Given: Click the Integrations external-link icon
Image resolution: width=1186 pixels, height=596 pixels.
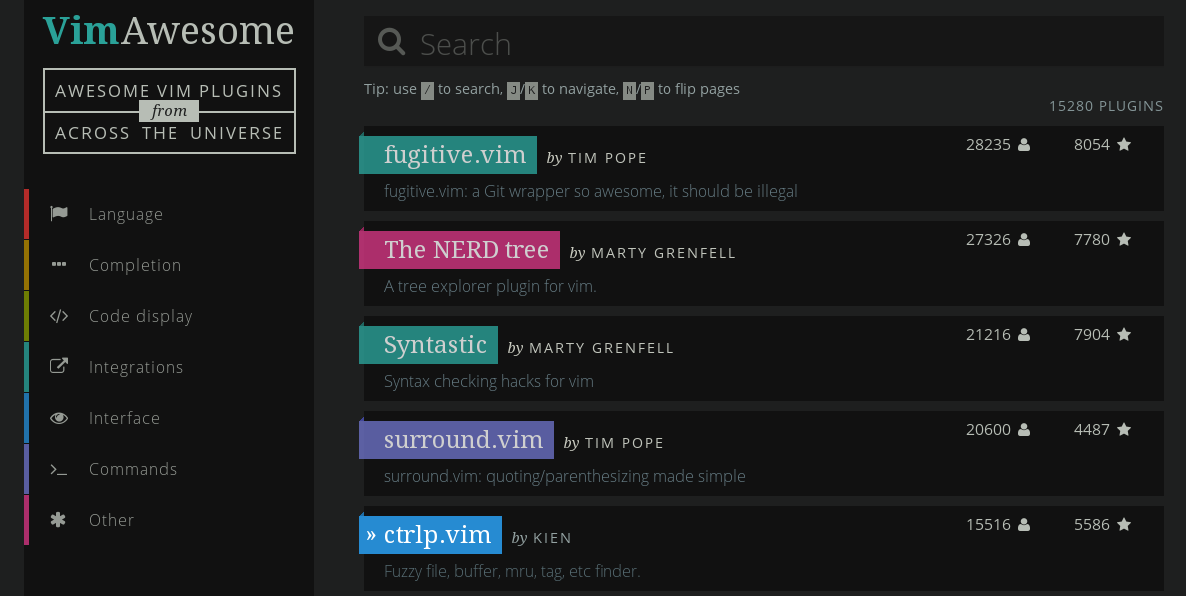Looking at the screenshot, I should 59,366.
